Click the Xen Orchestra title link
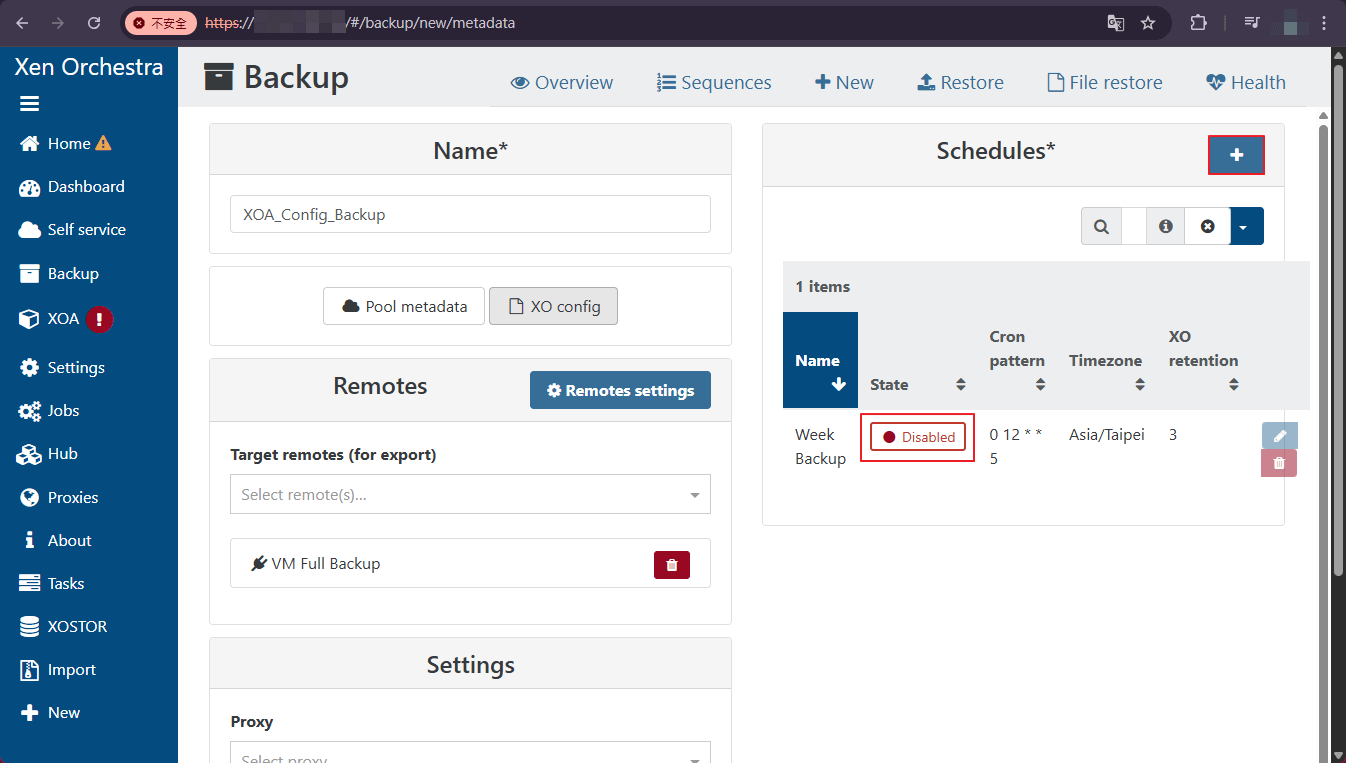 coord(89,67)
